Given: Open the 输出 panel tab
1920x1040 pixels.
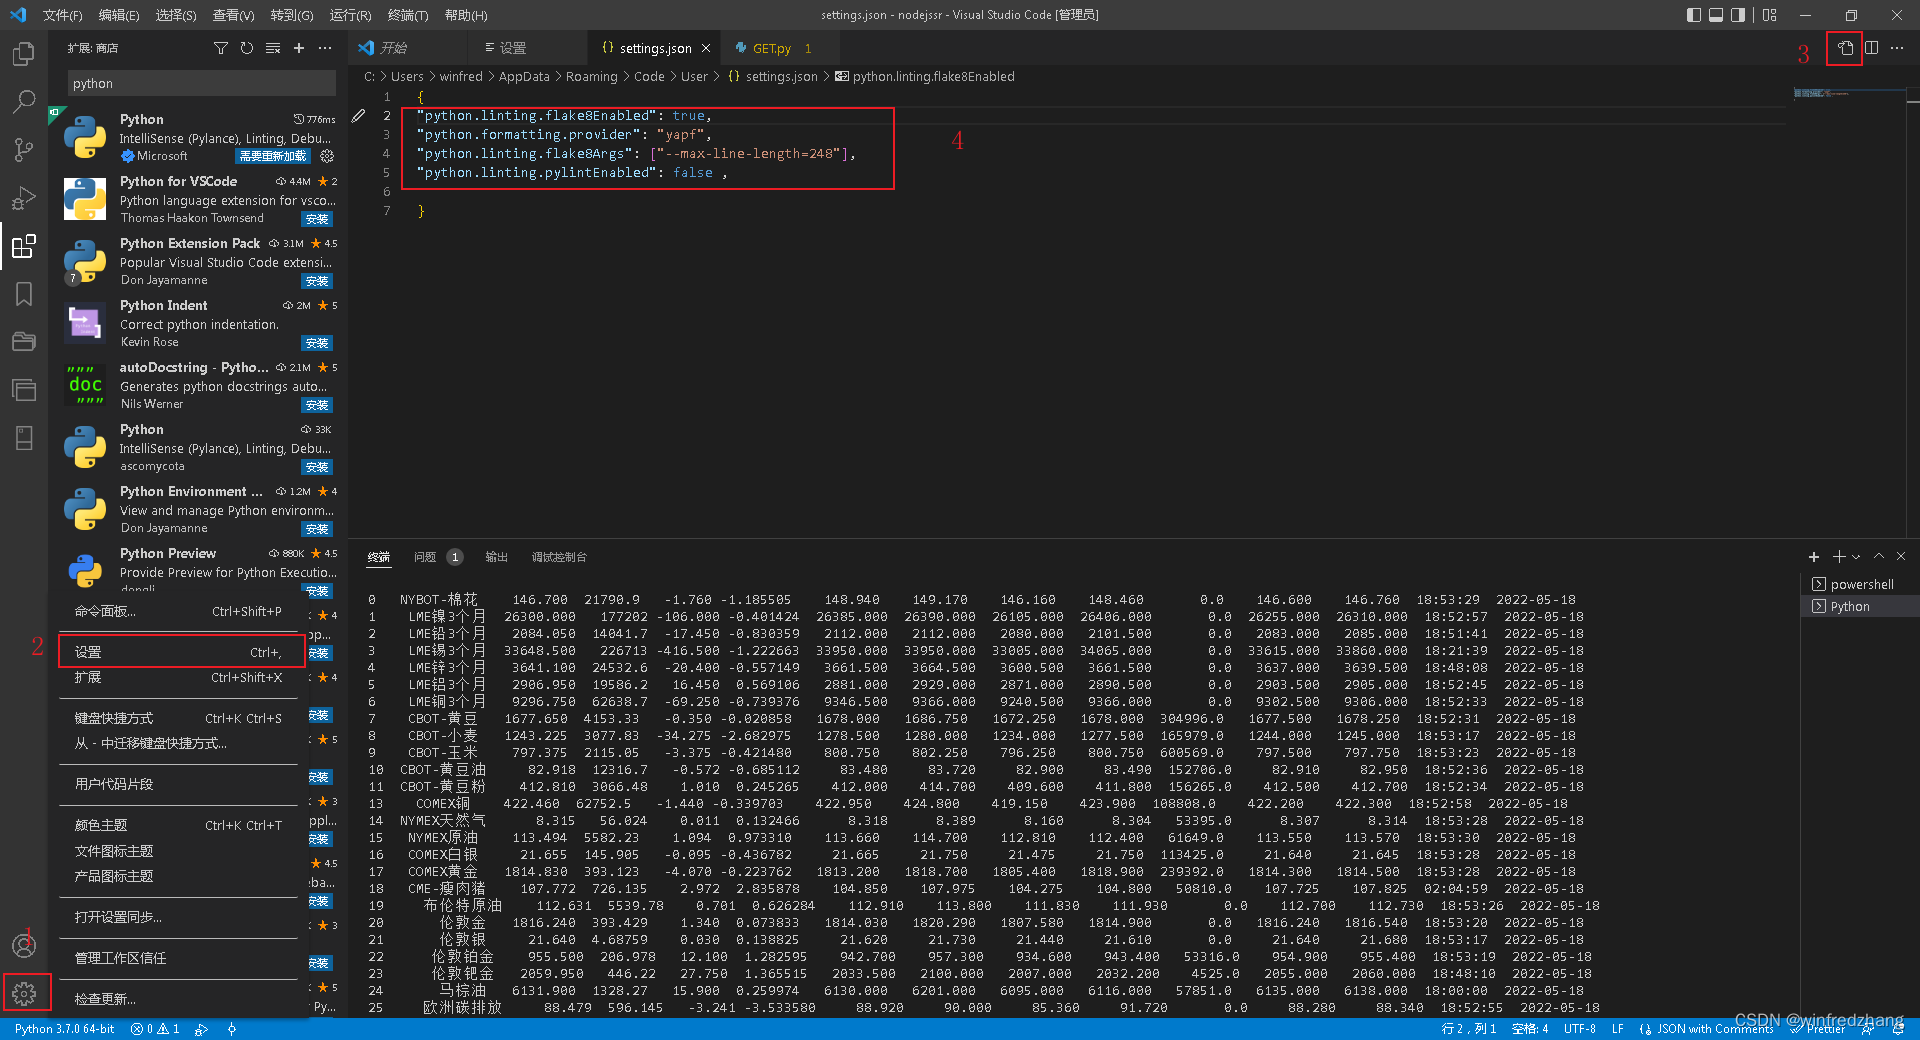Looking at the screenshot, I should [x=496, y=557].
